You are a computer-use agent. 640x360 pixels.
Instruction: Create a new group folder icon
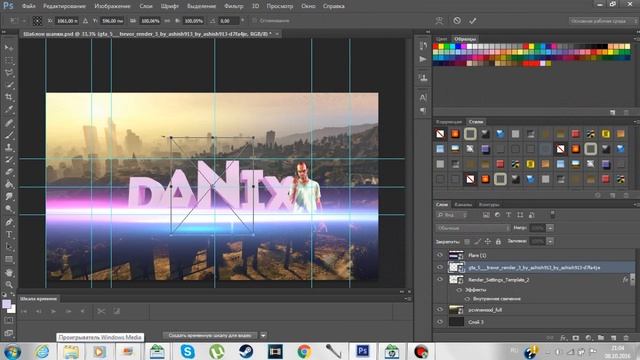[601, 338]
